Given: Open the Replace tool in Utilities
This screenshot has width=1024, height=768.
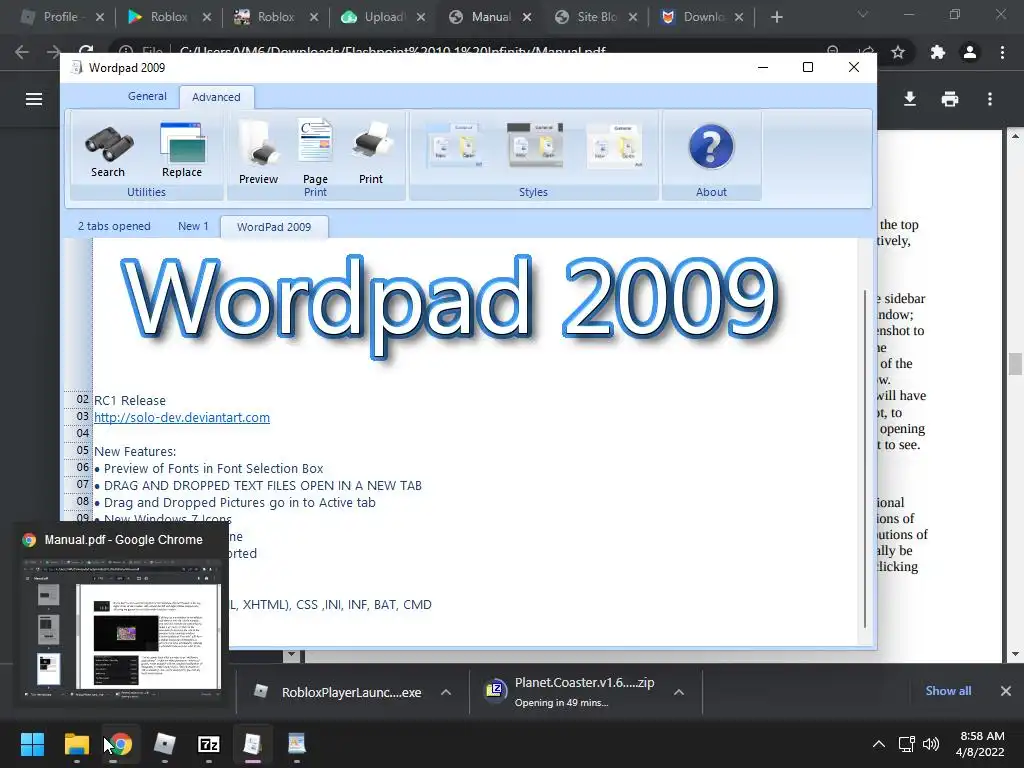Looking at the screenshot, I should 182,150.
